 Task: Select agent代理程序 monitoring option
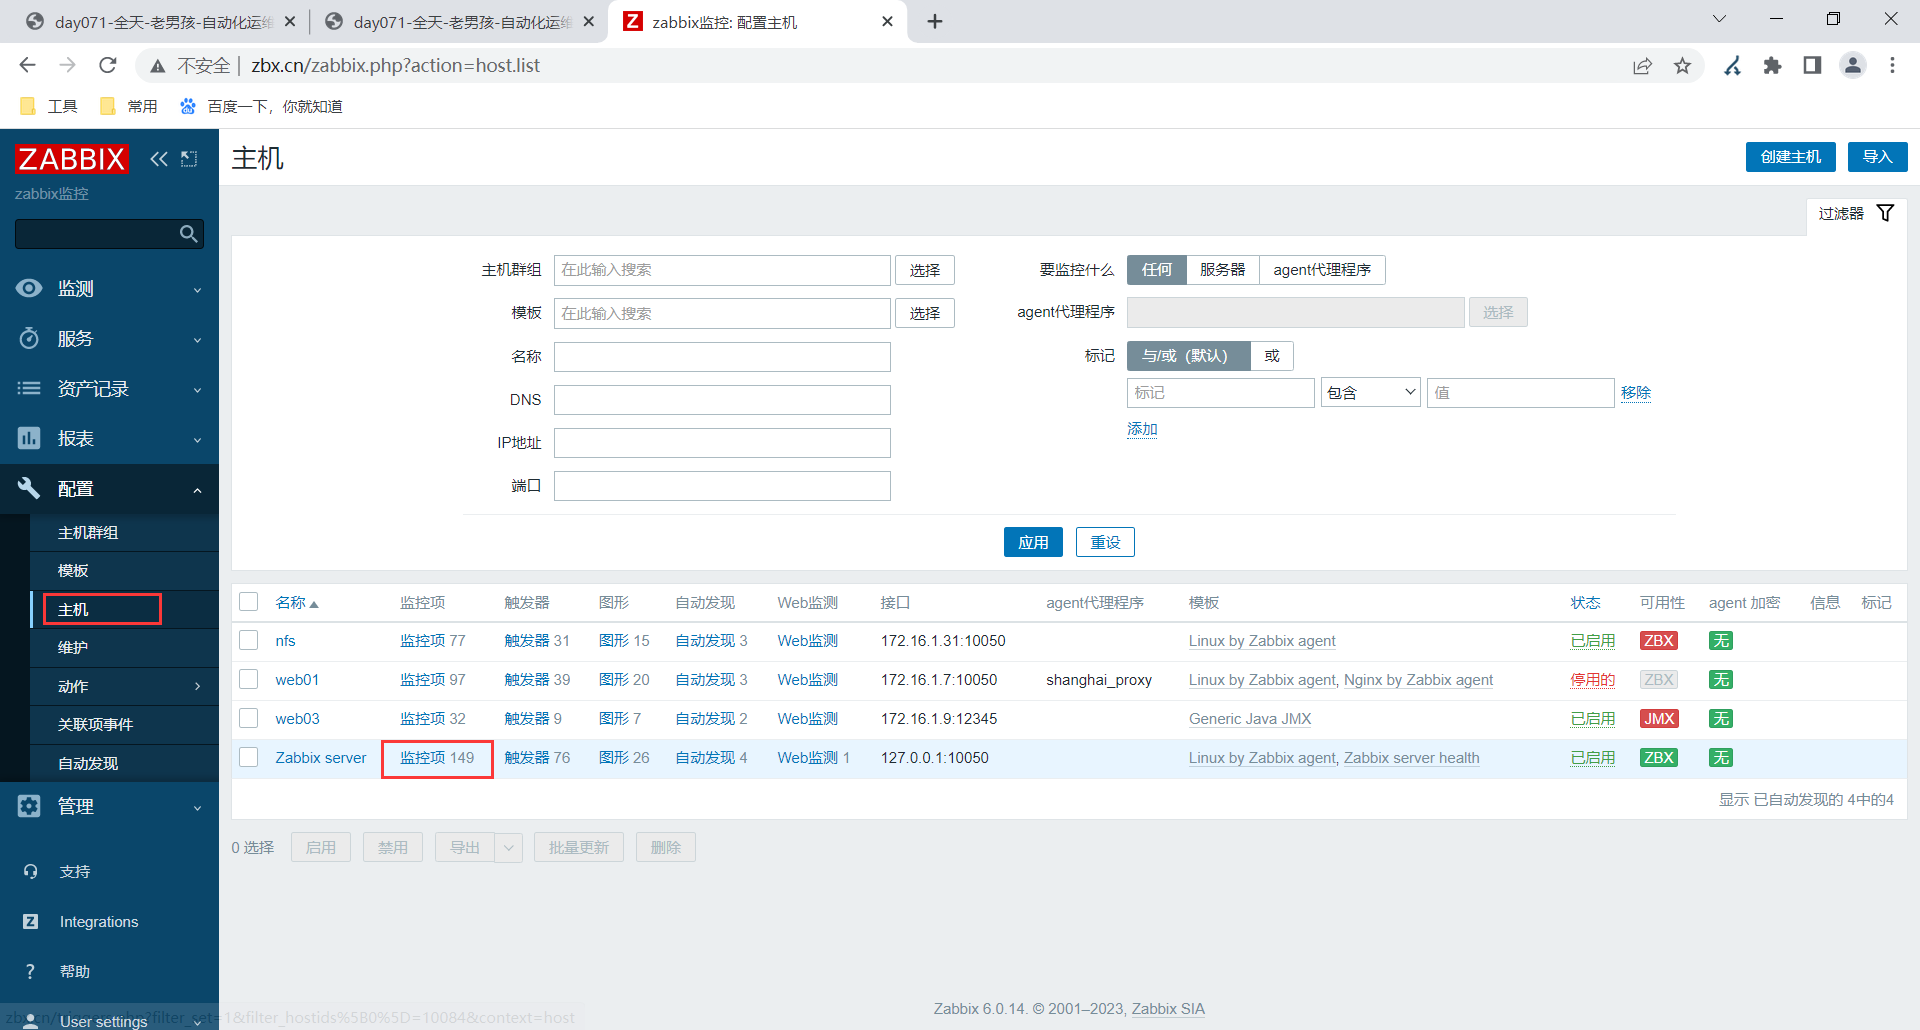[1322, 270]
